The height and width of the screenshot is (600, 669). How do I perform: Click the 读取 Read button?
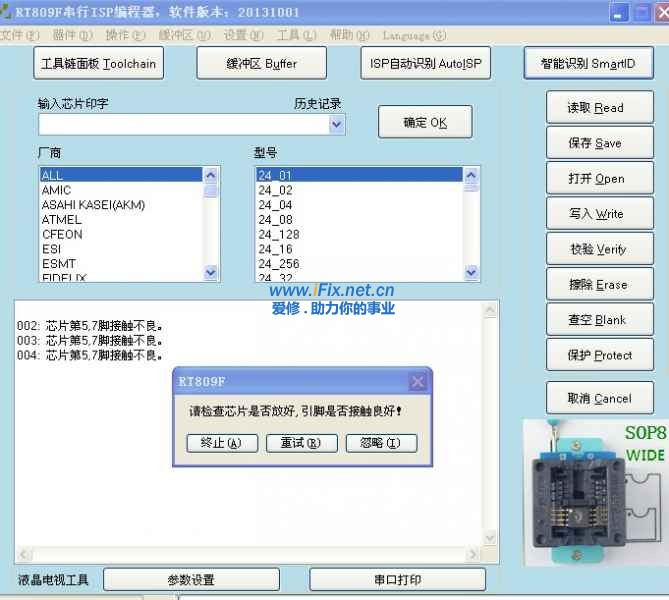coord(600,108)
